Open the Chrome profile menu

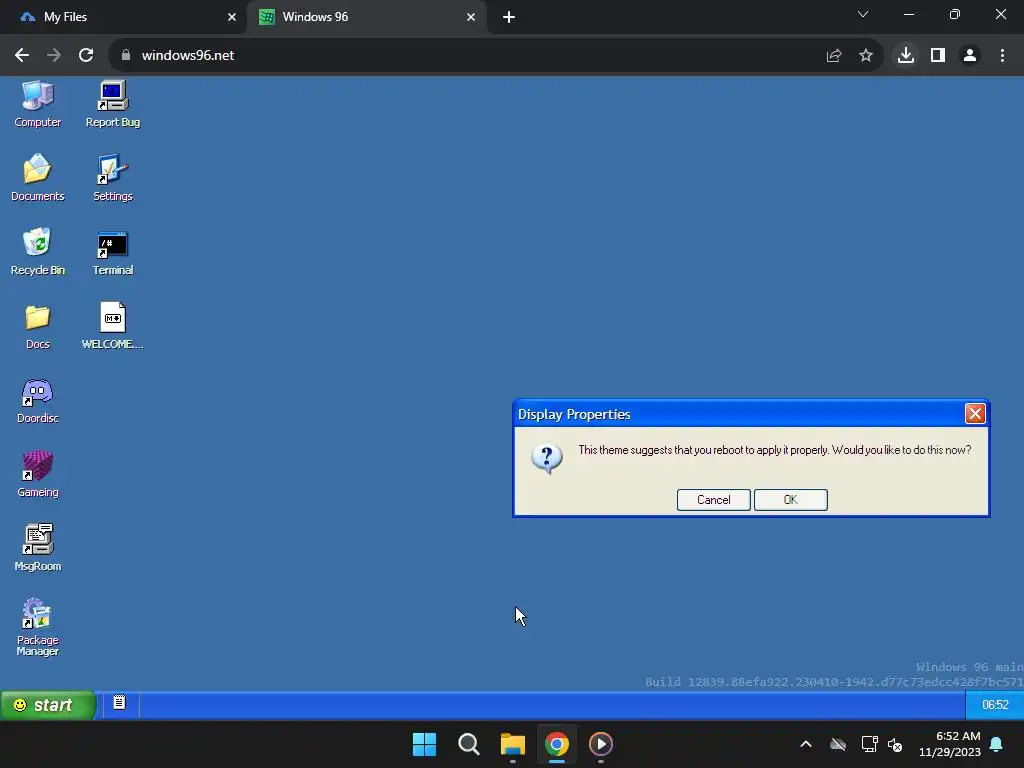pos(970,56)
